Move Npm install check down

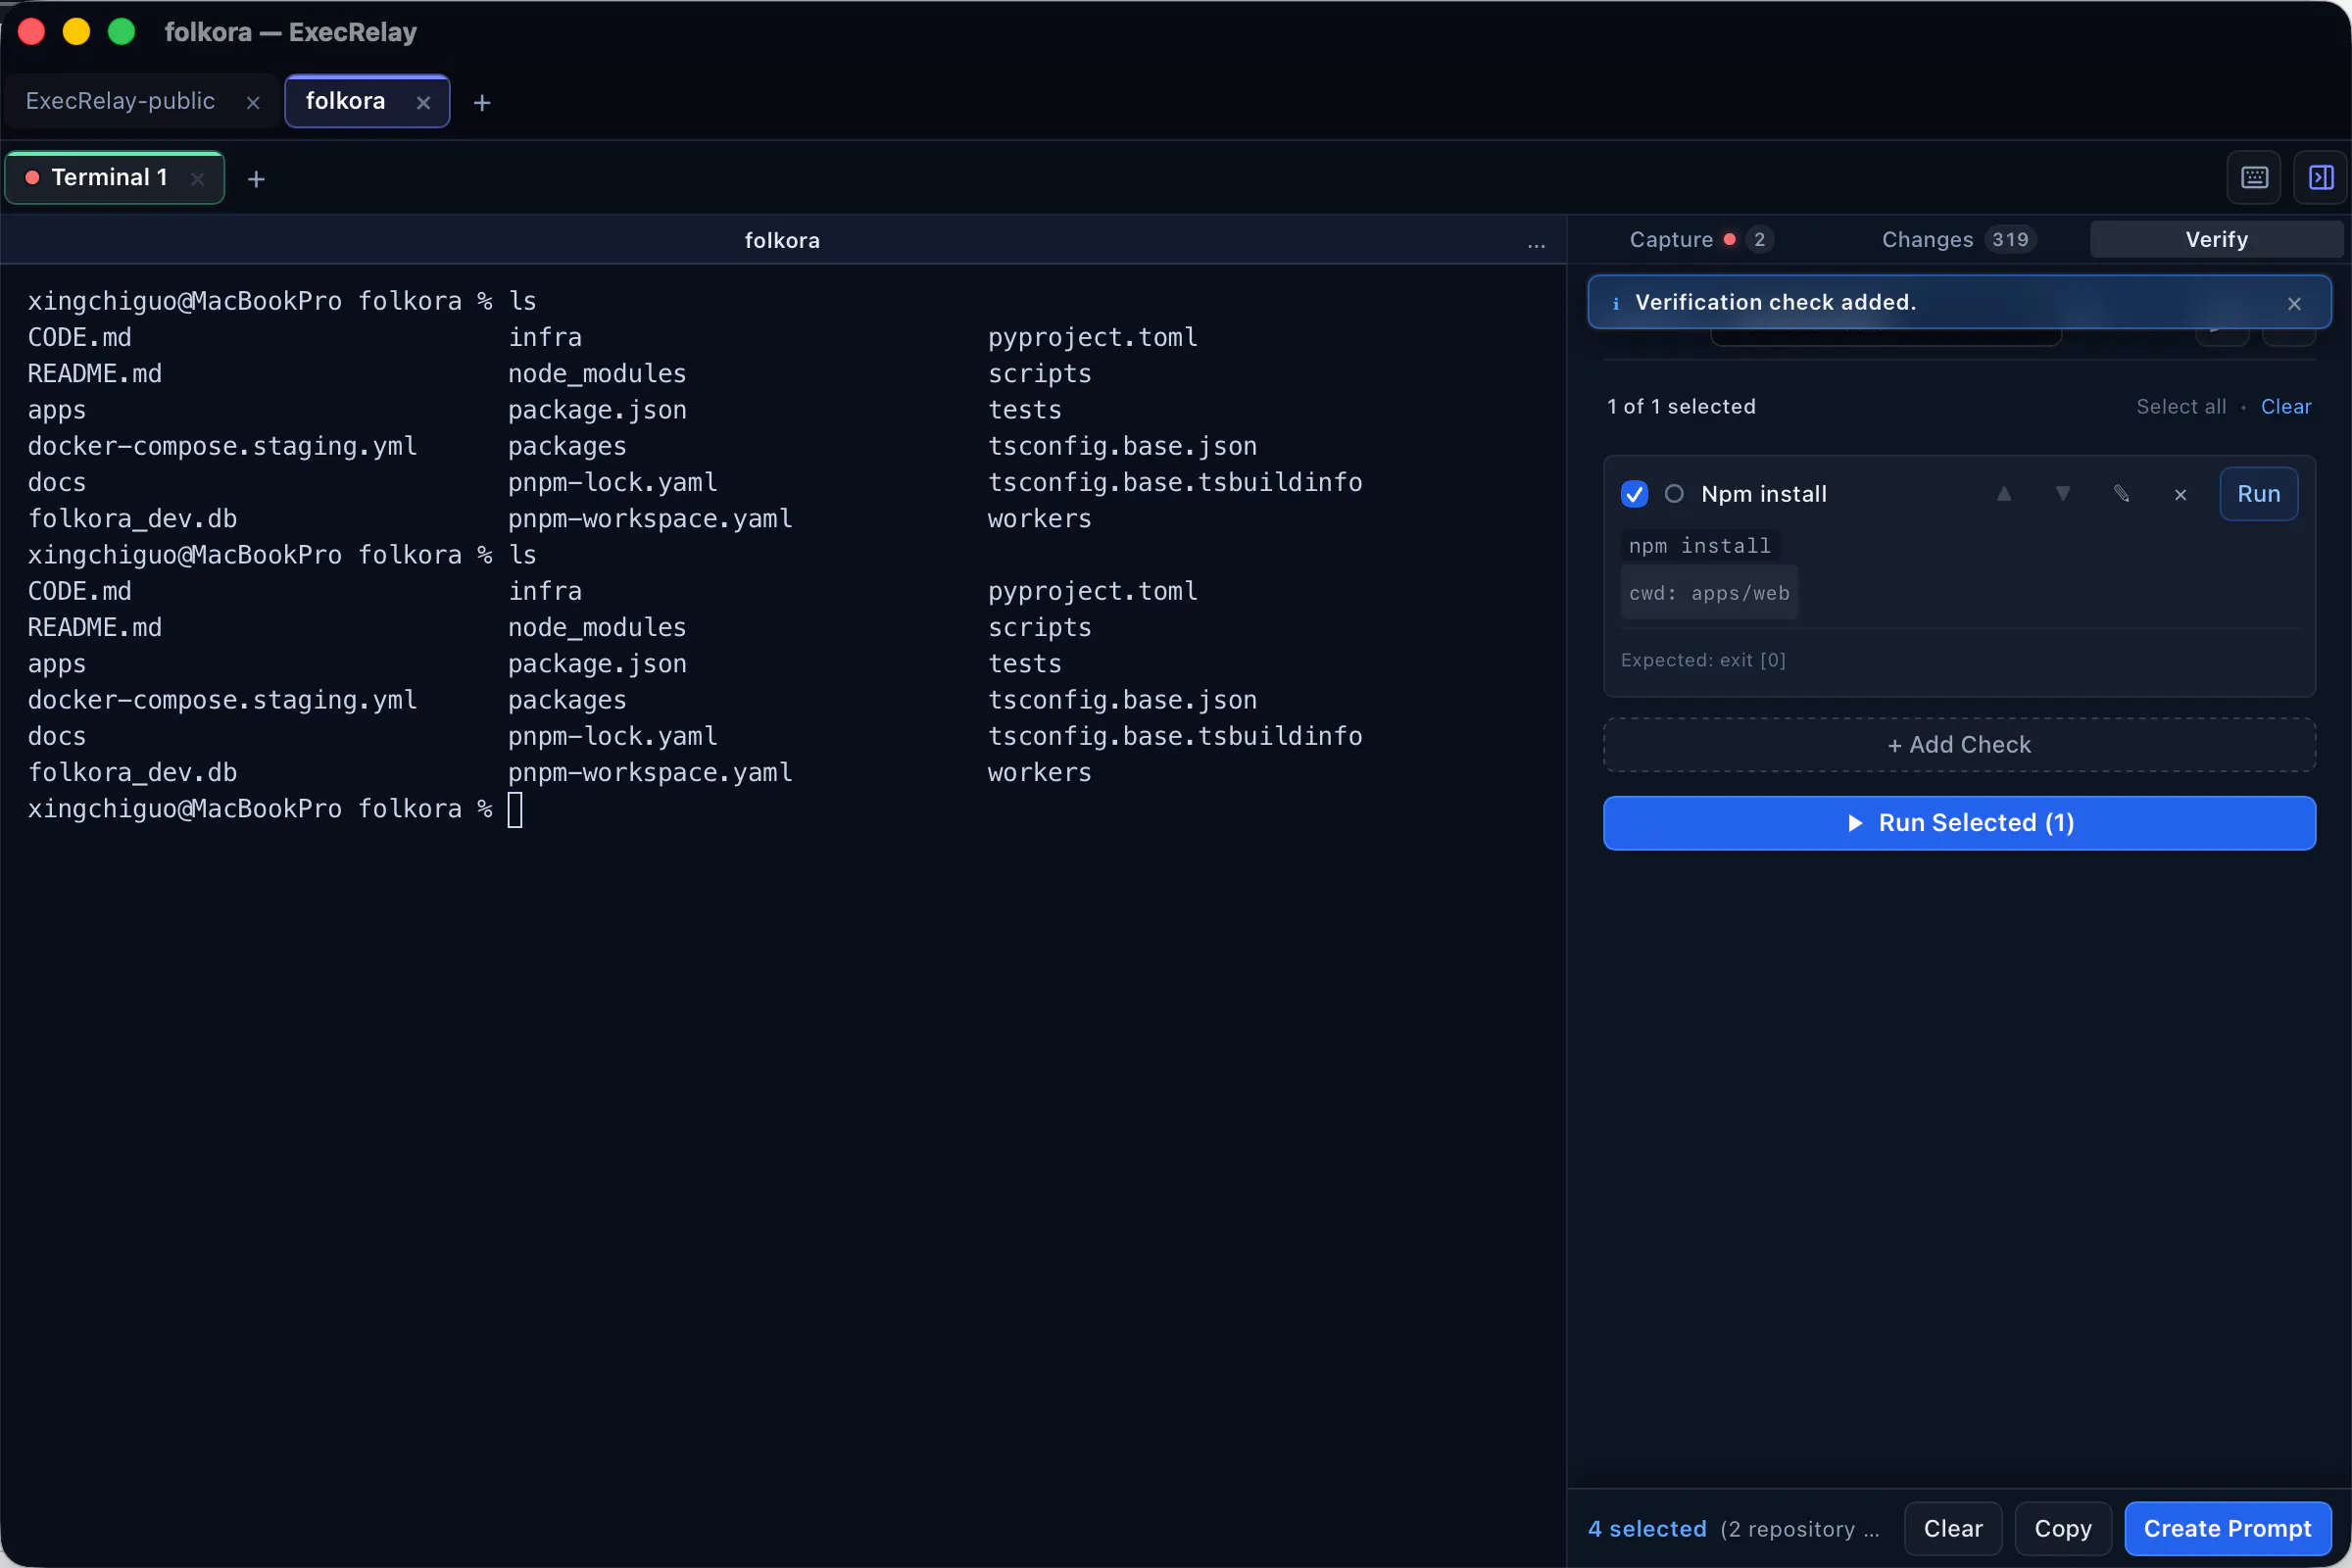(x=2062, y=494)
